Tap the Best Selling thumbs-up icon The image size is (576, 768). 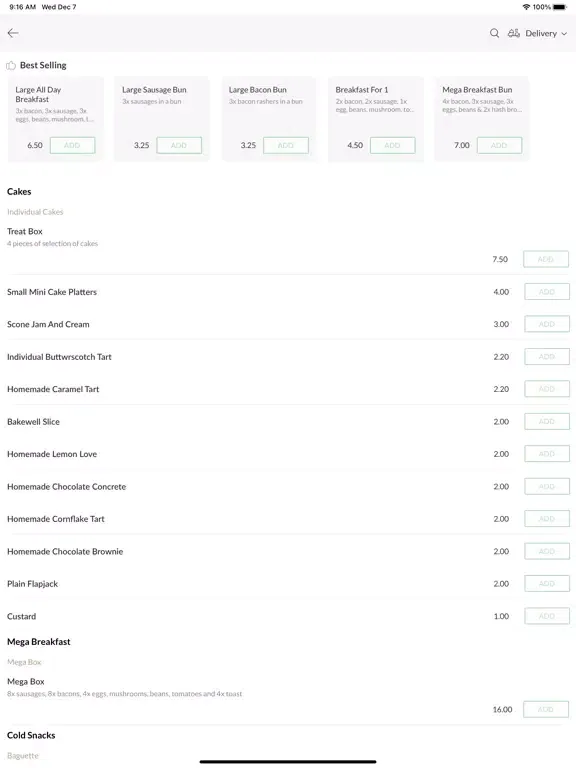point(11,65)
